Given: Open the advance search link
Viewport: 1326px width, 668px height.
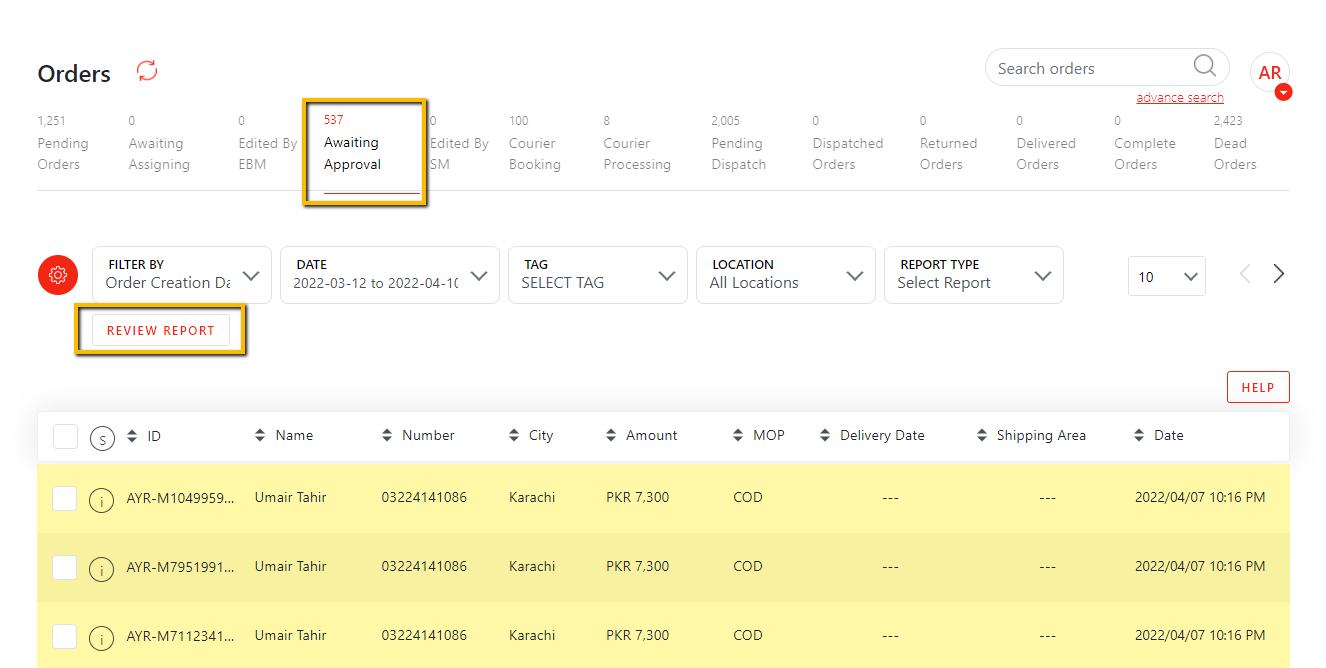Looking at the screenshot, I should [1179, 98].
